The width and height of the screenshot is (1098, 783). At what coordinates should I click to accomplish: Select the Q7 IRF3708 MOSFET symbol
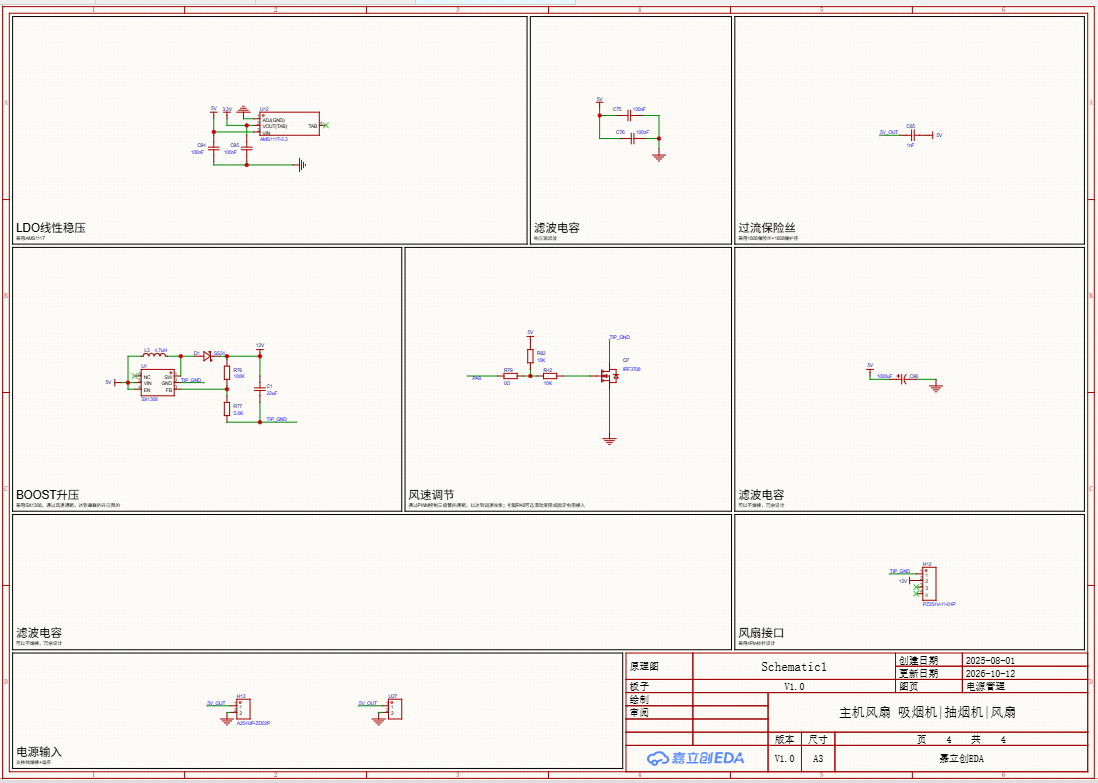[x=610, y=376]
